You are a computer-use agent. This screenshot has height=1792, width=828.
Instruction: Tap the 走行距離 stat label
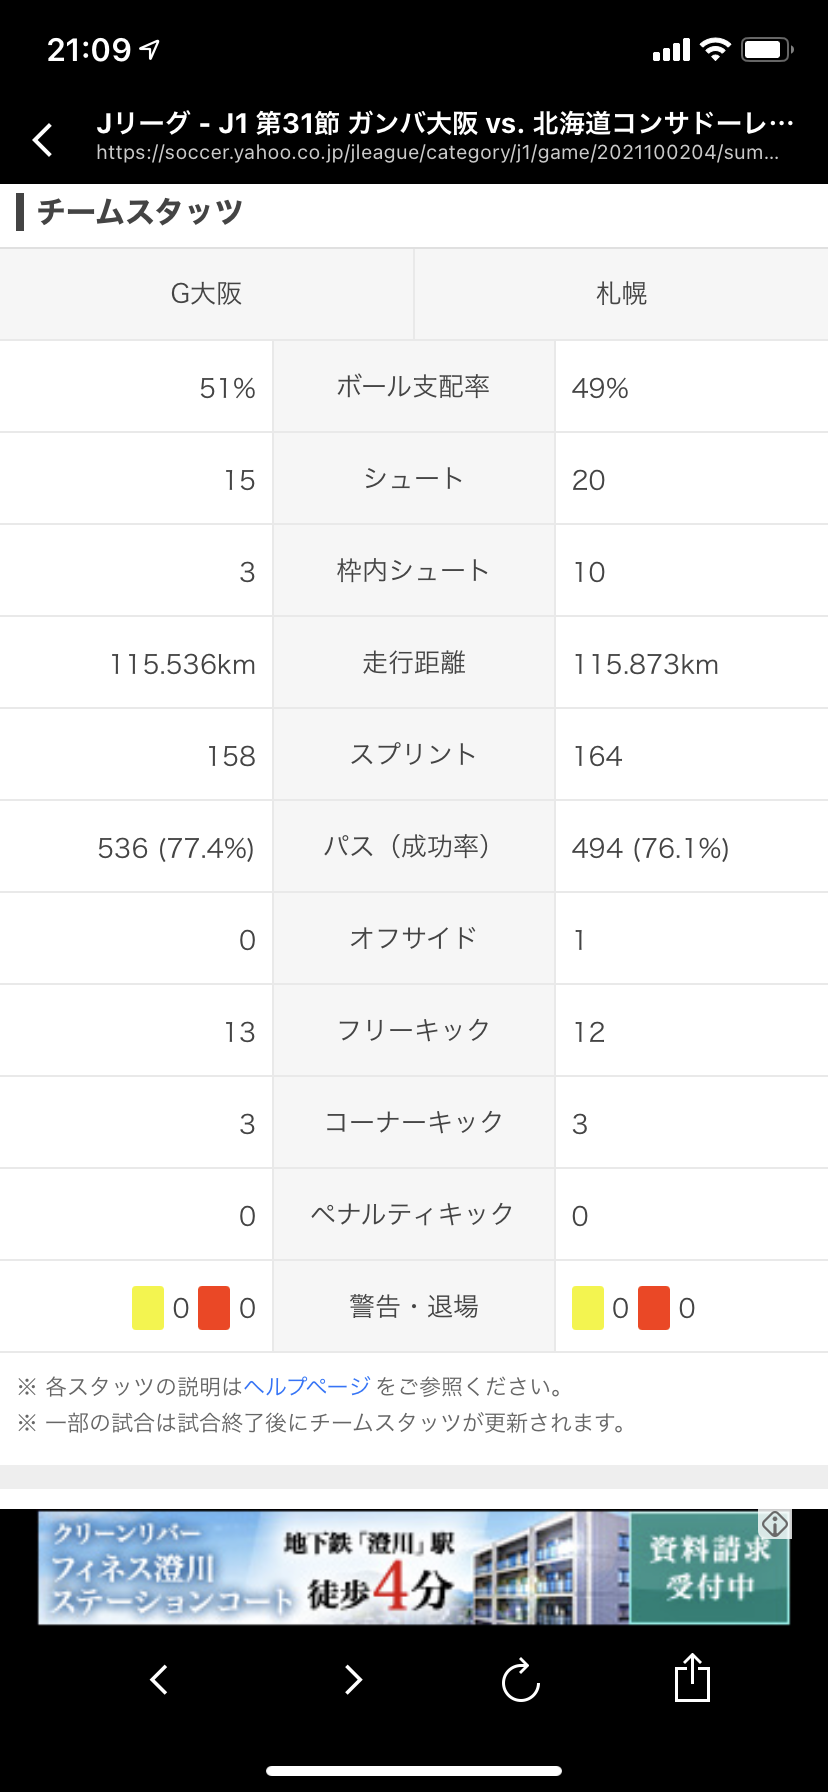pos(413,663)
